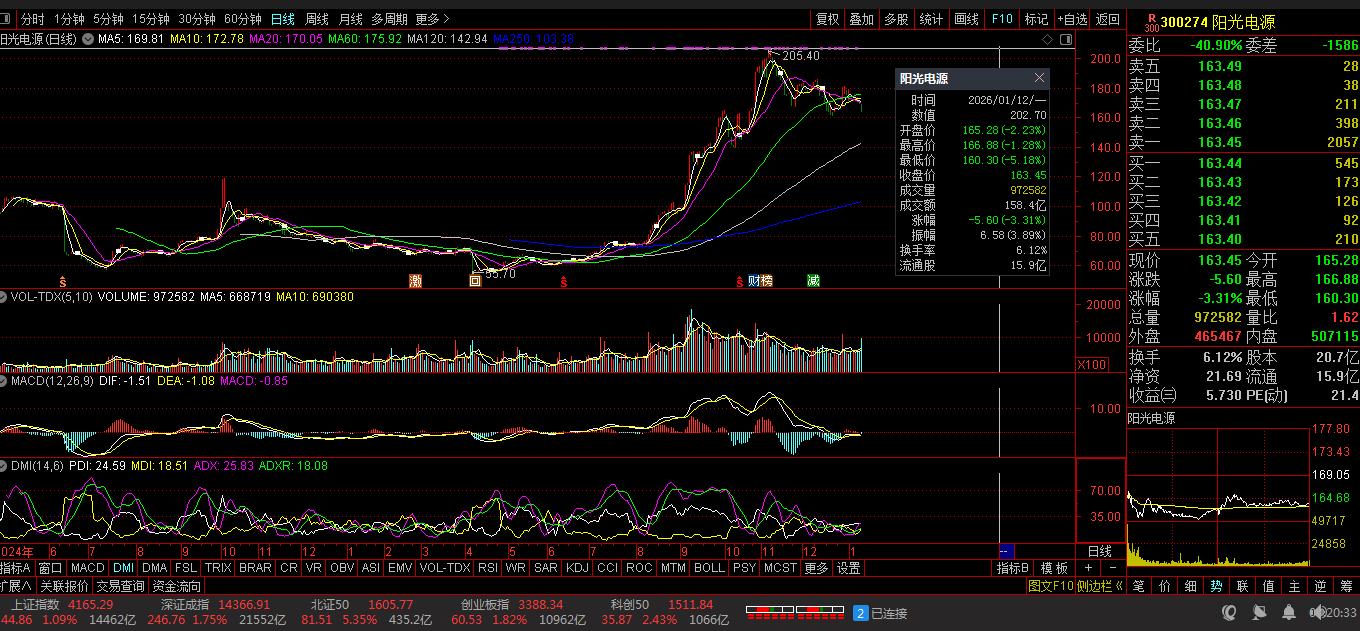Click the plus zoom-in button next to 模板

pos(1088,568)
